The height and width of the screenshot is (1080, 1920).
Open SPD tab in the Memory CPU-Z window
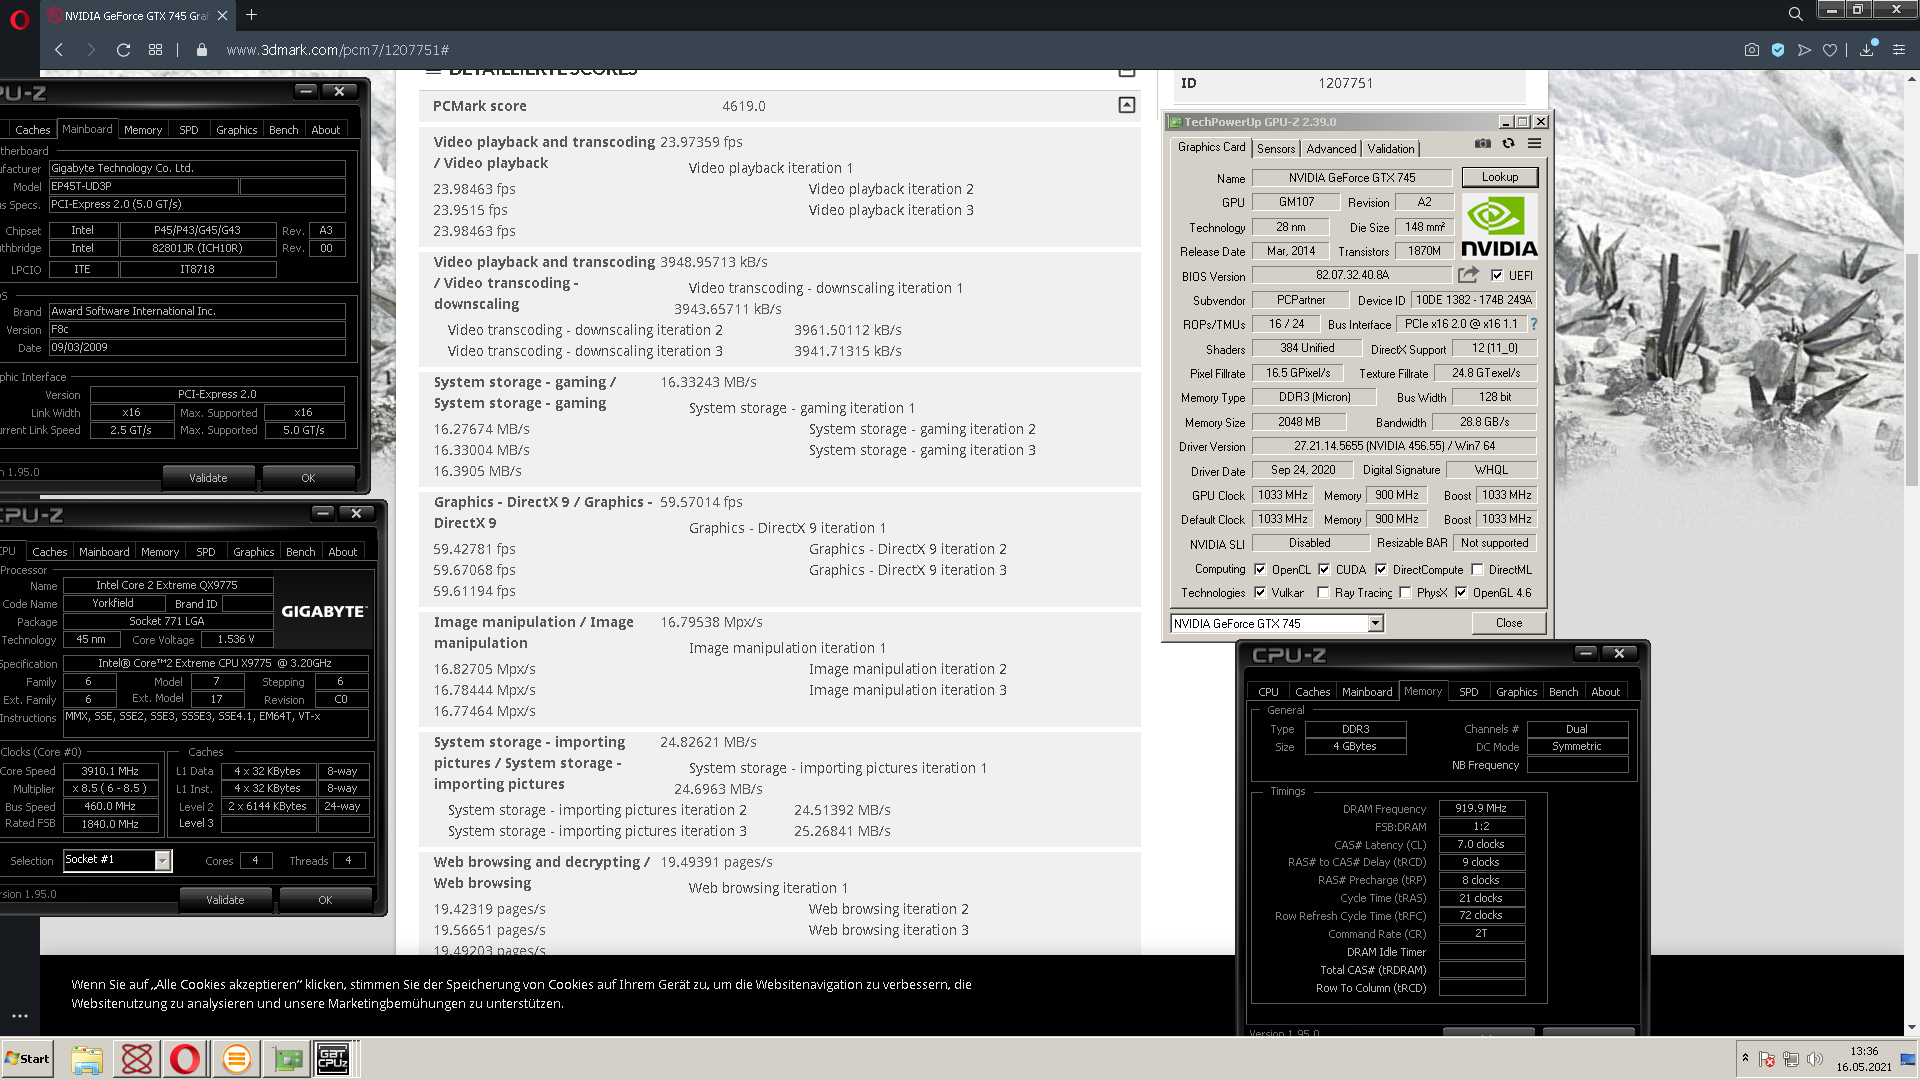(x=1468, y=692)
